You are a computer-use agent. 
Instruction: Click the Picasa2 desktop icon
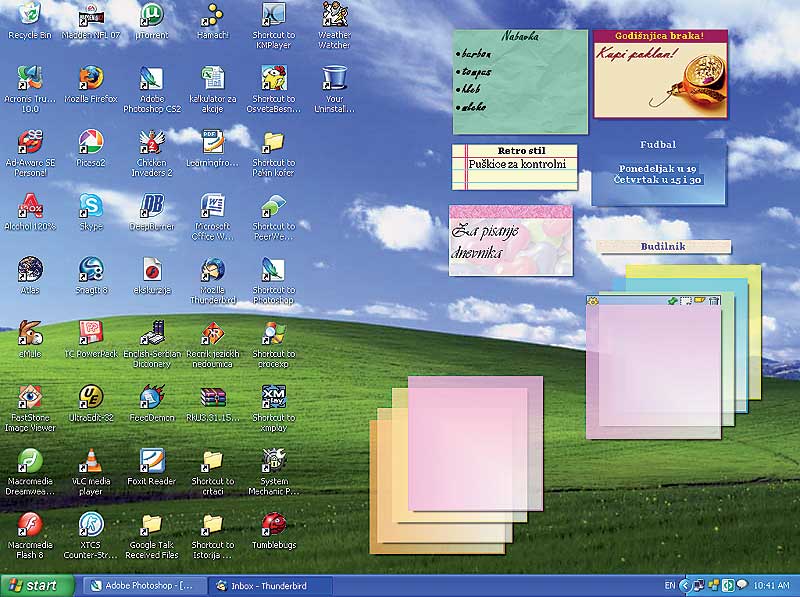point(91,142)
